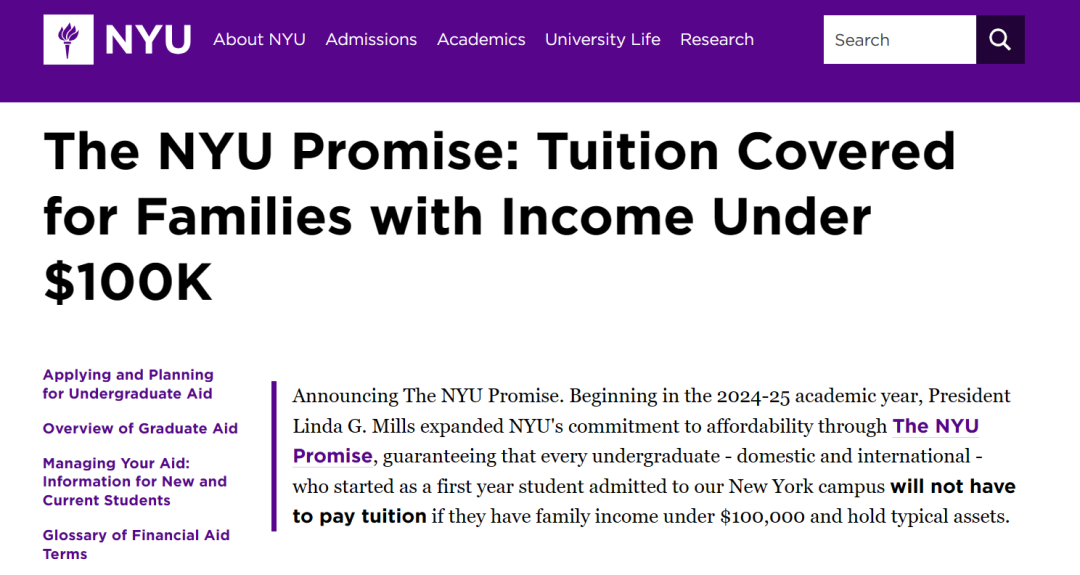Go to the Academics section
Viewport: 1080px width, 575px height.
481,40
